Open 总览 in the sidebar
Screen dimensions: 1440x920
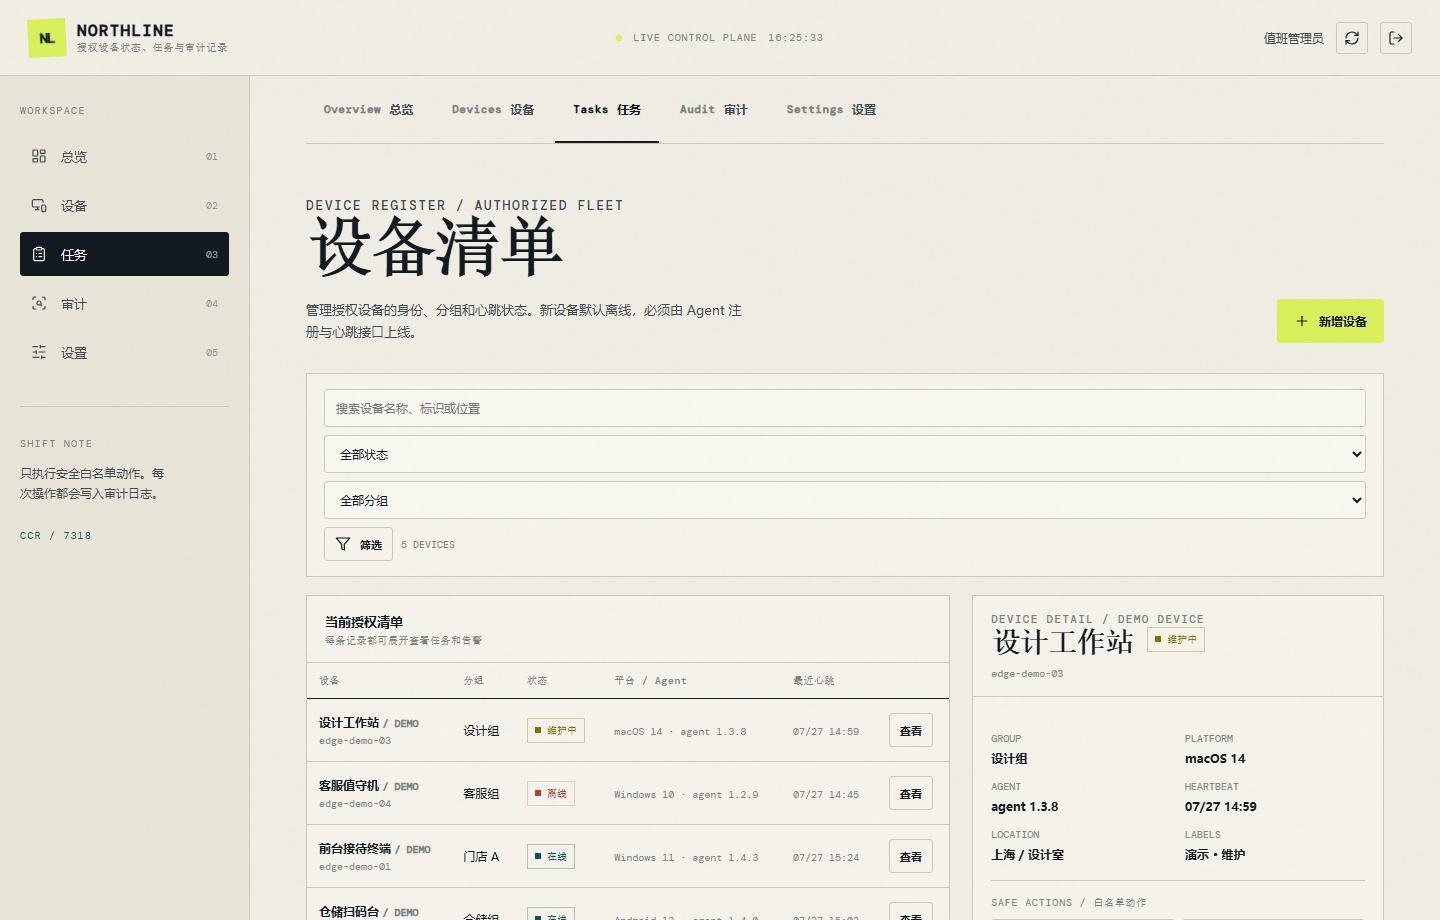click(x=124, y=156)
